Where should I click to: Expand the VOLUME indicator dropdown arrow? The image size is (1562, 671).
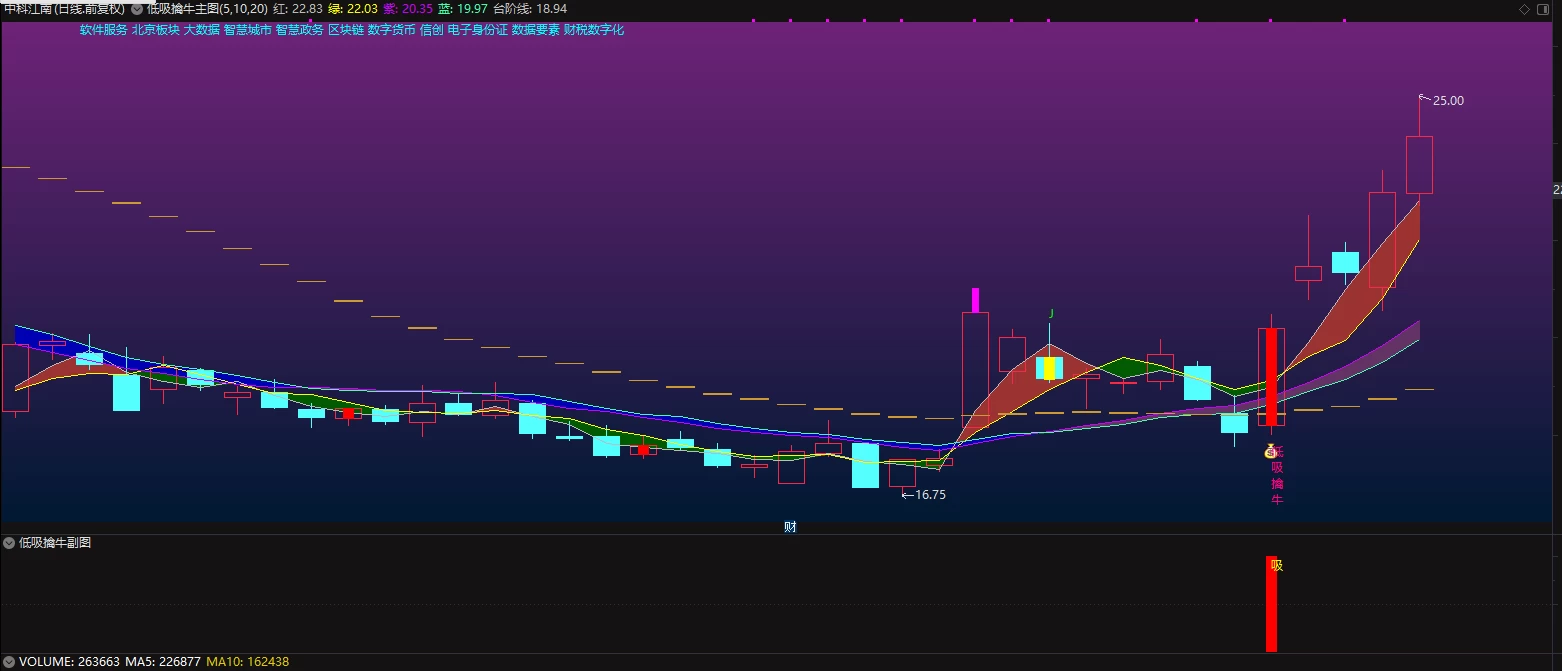click(9, 662)
